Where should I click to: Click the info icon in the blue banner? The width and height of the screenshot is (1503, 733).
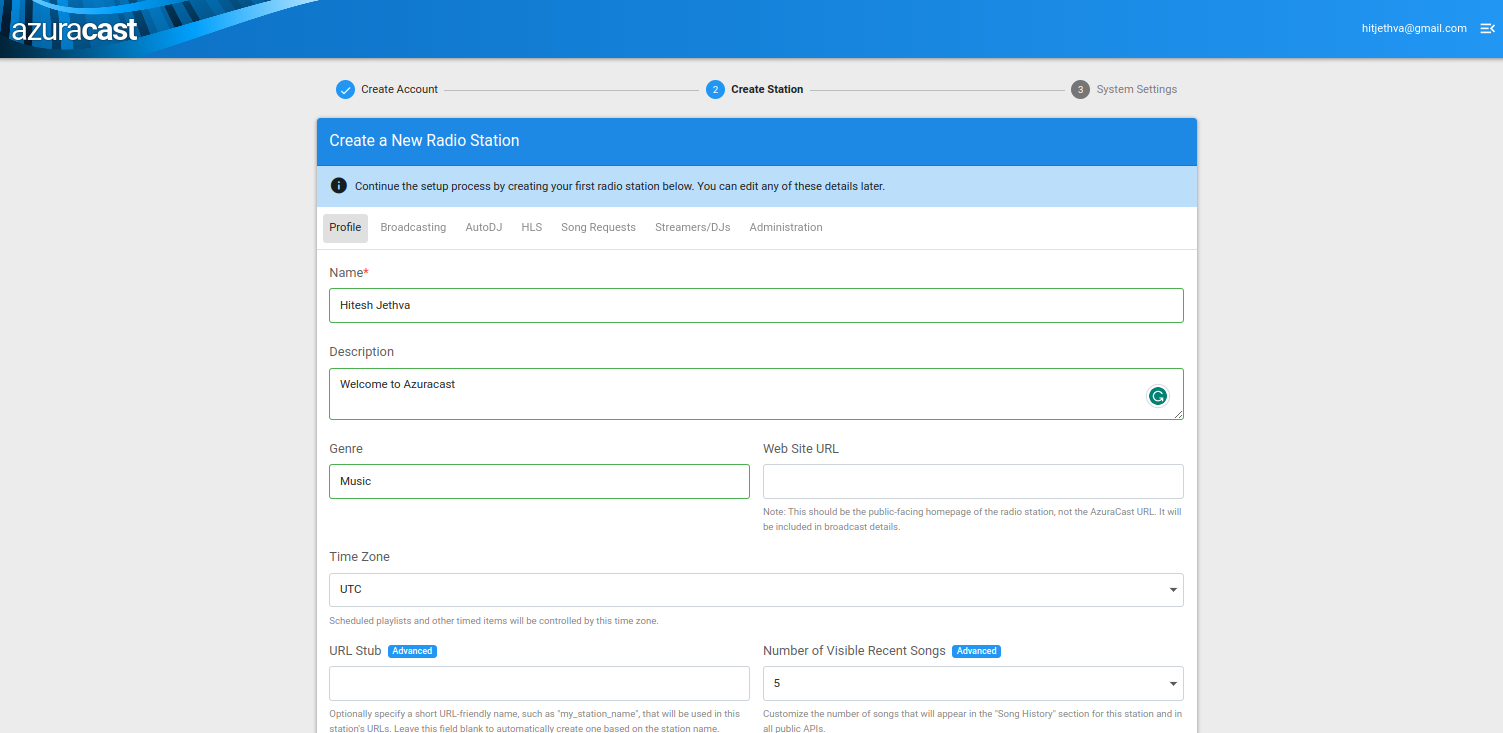(x=338, y=186)
